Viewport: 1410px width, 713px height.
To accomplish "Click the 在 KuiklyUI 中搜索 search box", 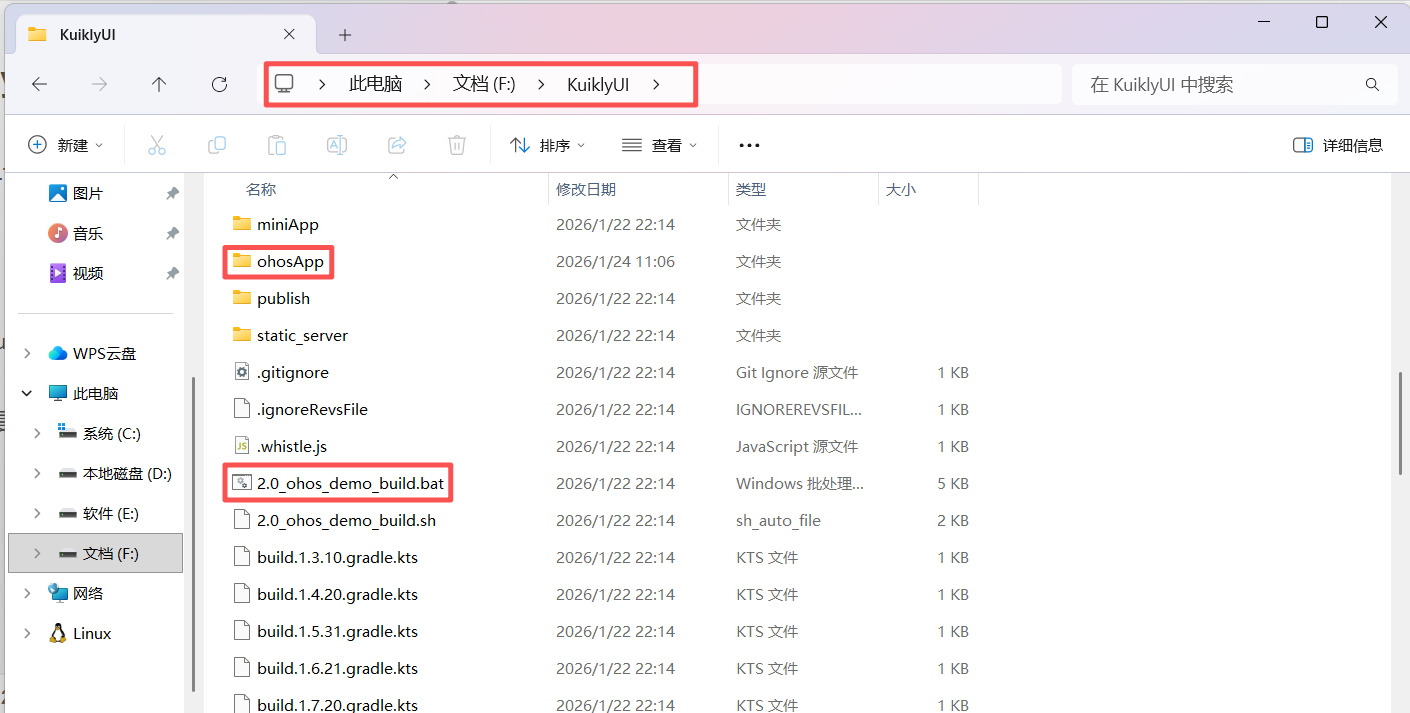I will coord(1235,85).
